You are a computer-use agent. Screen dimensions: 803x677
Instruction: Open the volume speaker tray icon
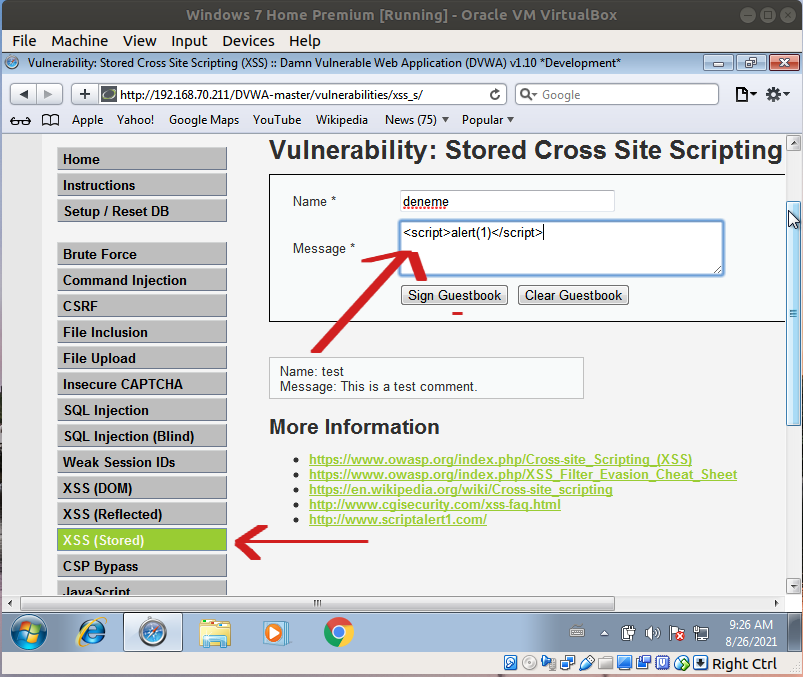652,633
